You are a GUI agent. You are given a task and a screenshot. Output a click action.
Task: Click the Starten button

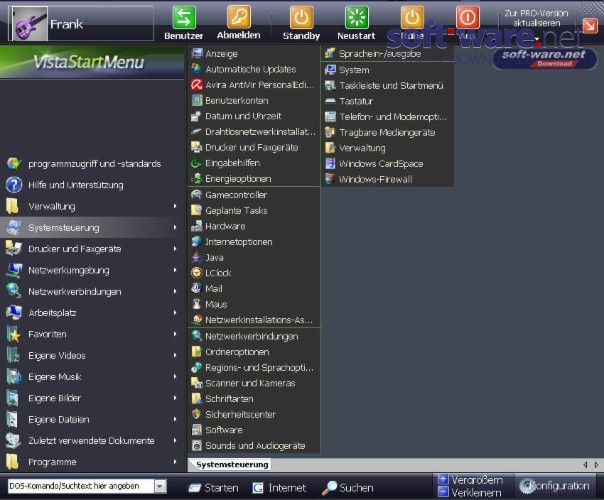[213, 488]
